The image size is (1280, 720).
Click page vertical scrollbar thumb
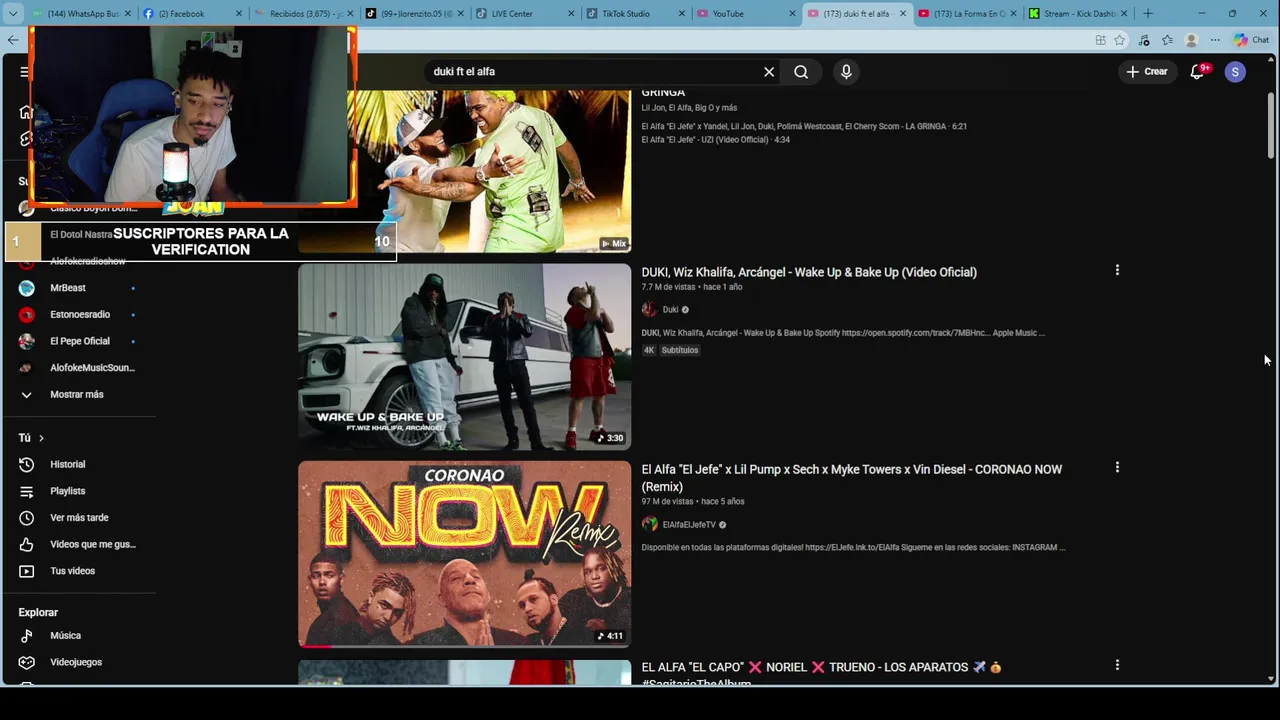click(x=1272, y=126)
